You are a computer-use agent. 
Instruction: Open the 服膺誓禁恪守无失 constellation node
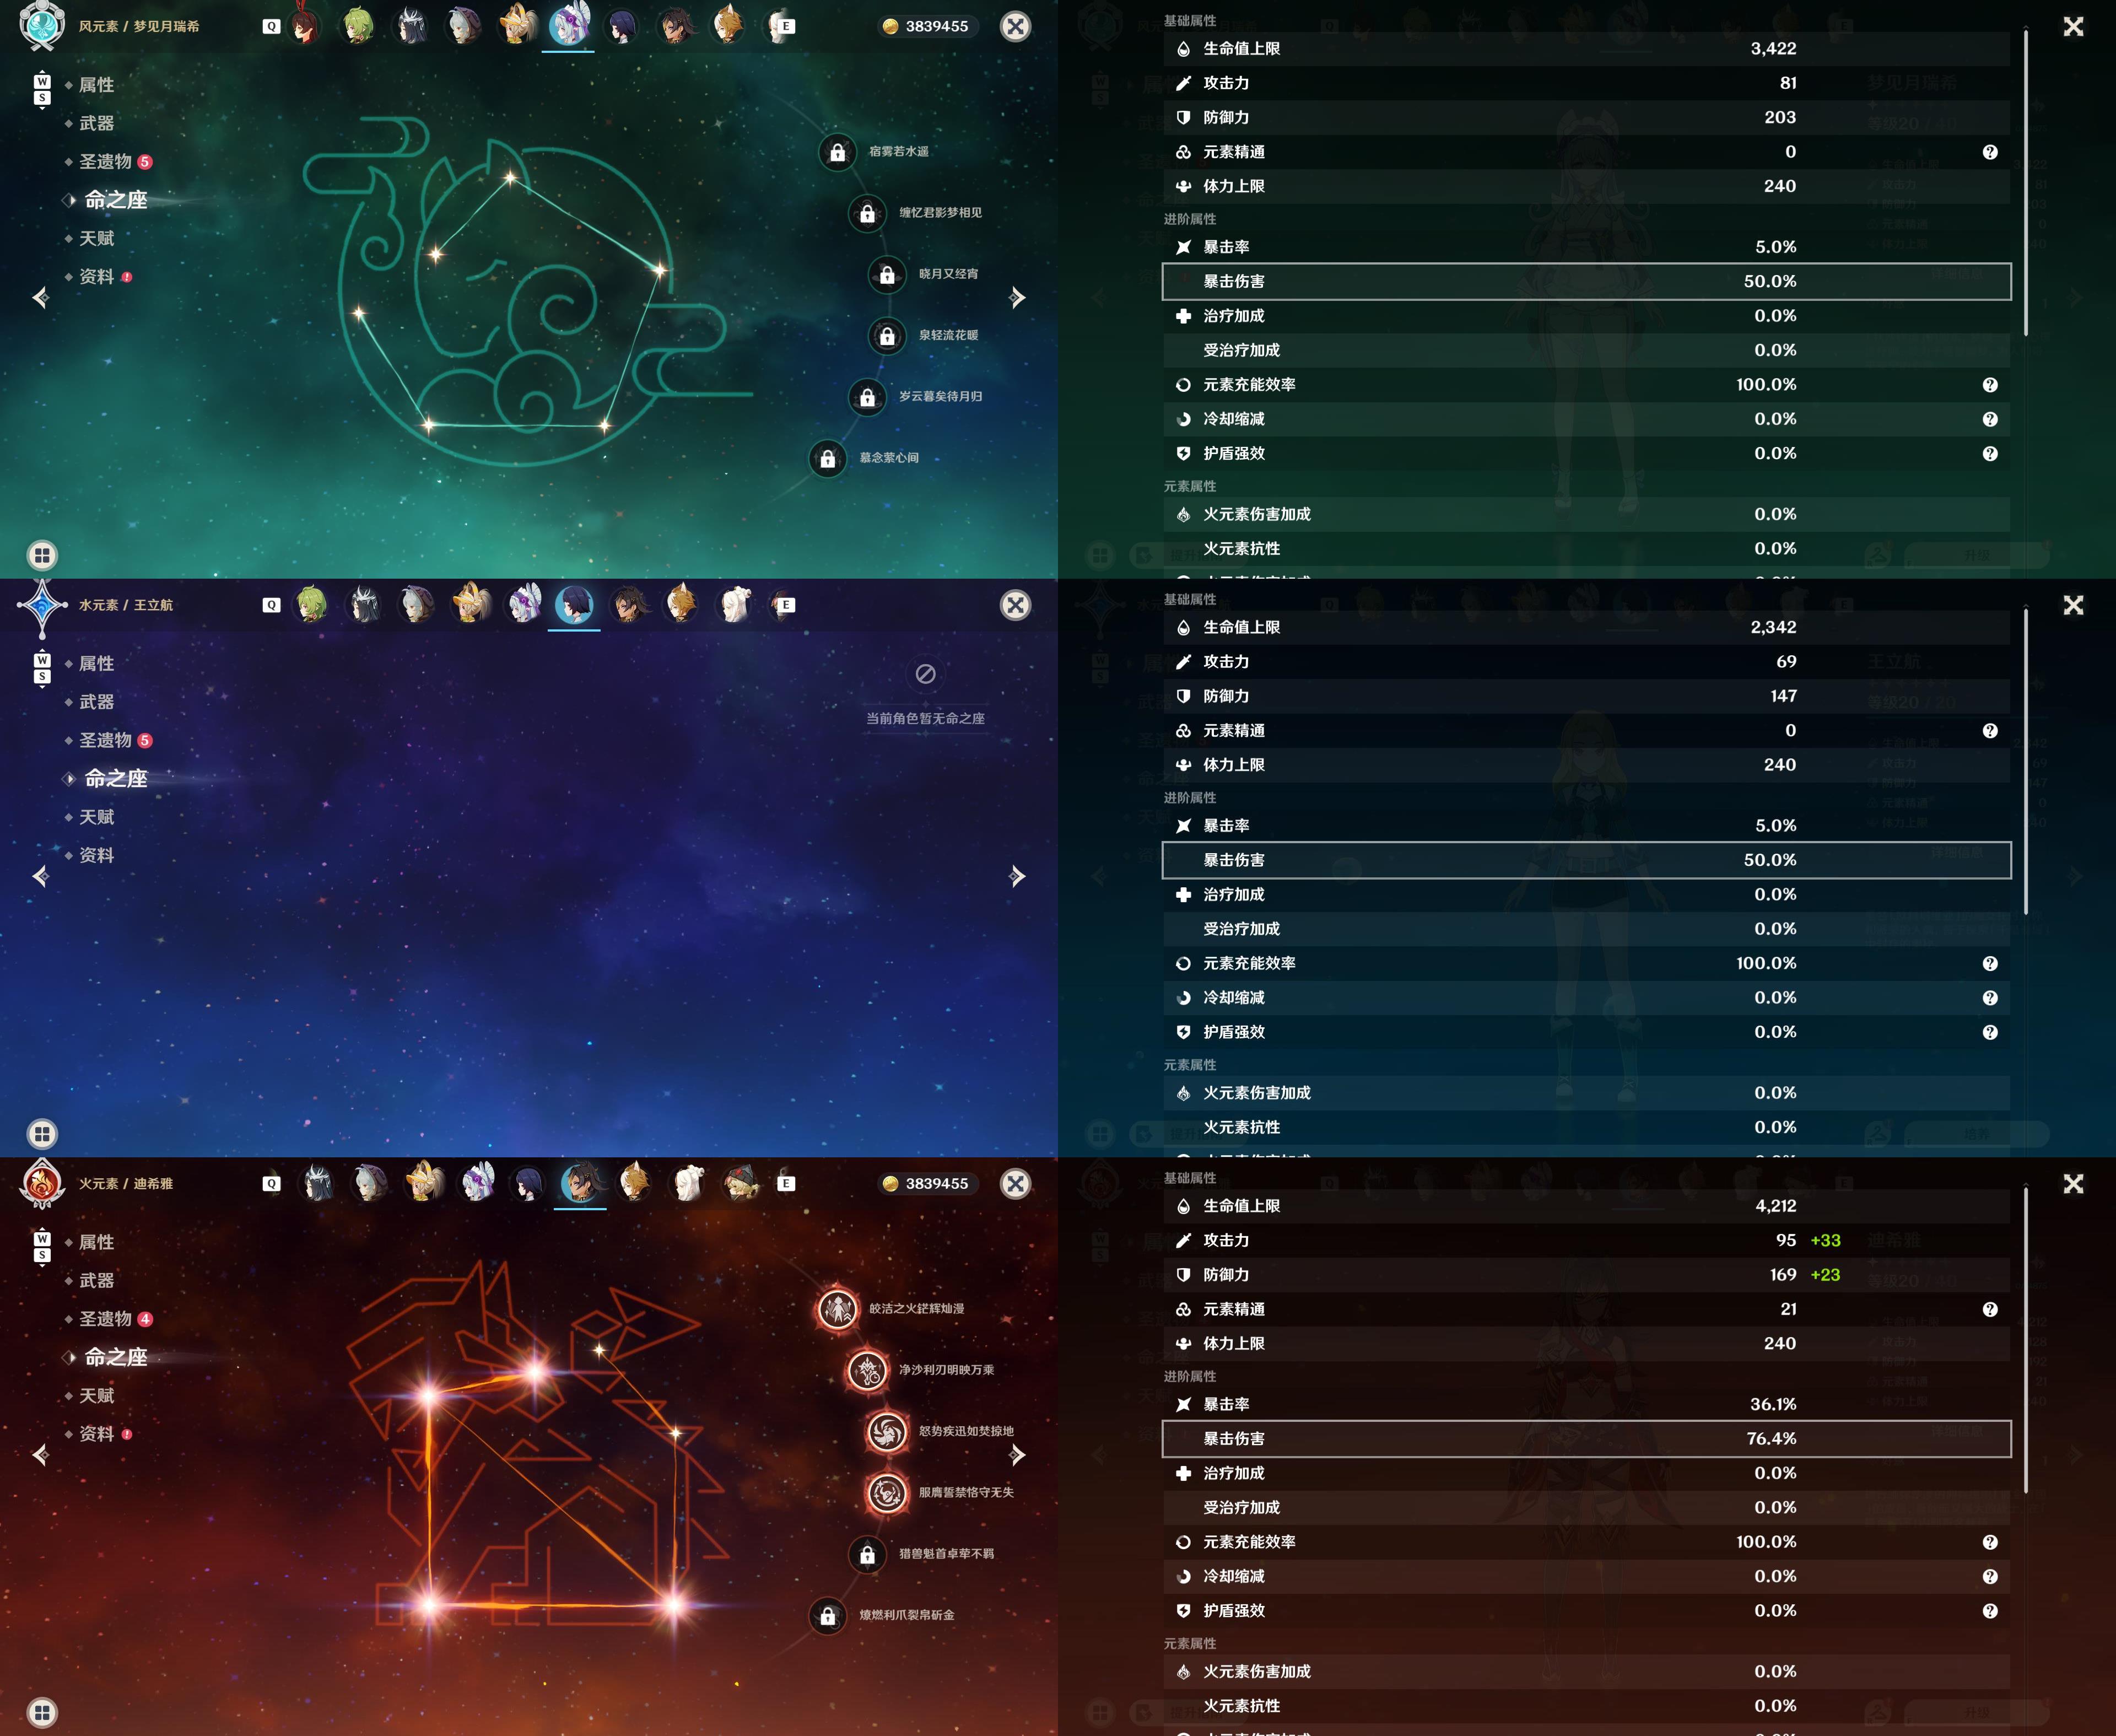pos(887,1492)
